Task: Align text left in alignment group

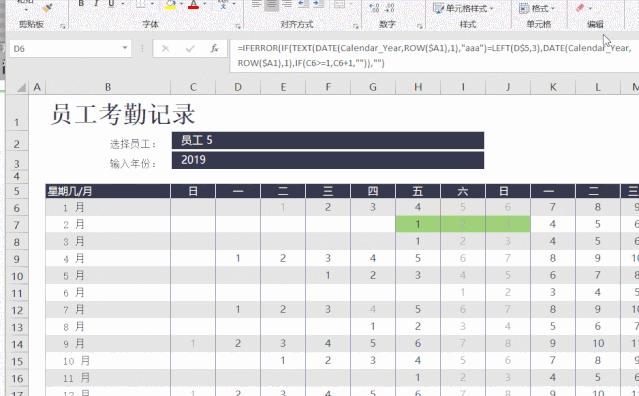Action: (256, 5)
